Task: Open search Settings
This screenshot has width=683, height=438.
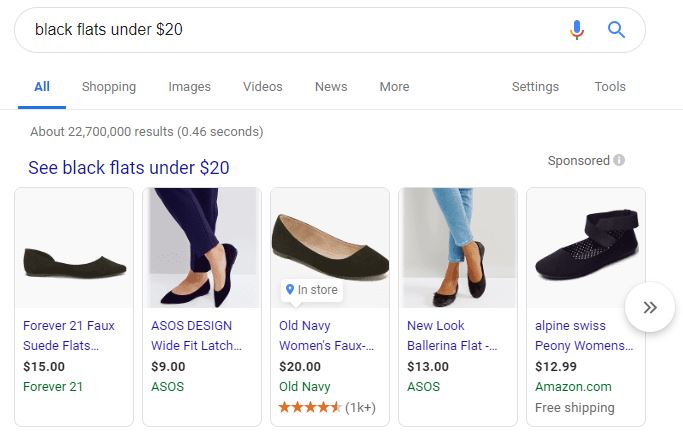Action: [535, 87]
